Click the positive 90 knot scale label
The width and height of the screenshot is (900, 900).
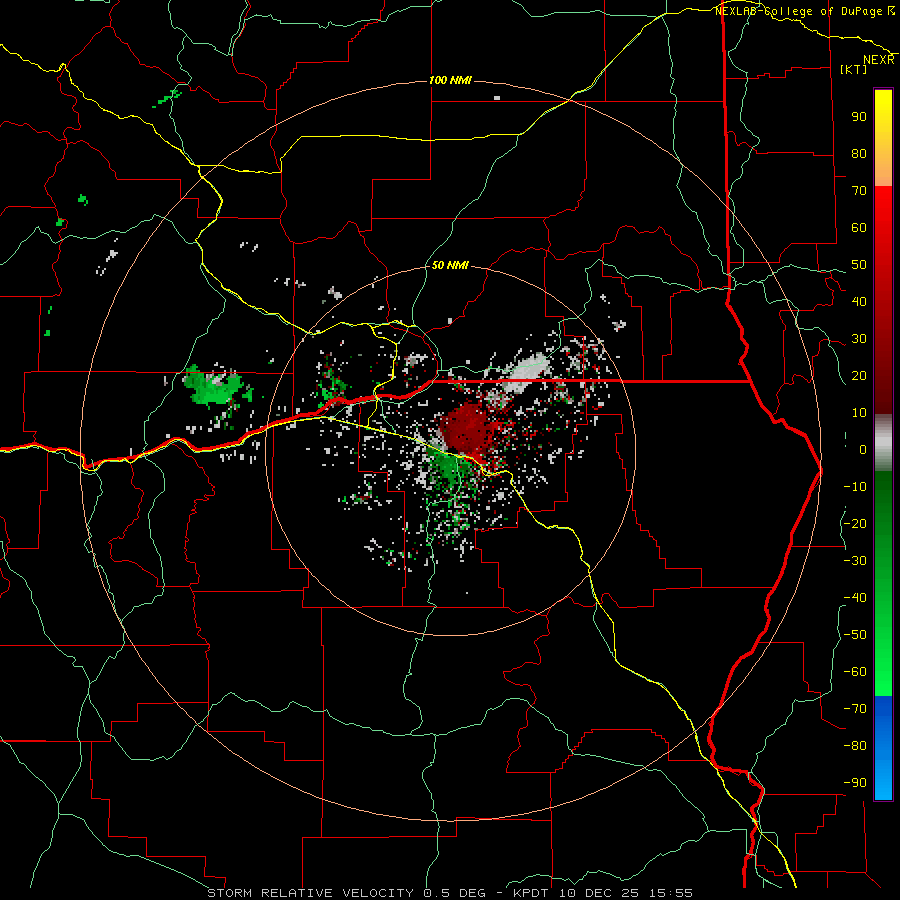859,117
